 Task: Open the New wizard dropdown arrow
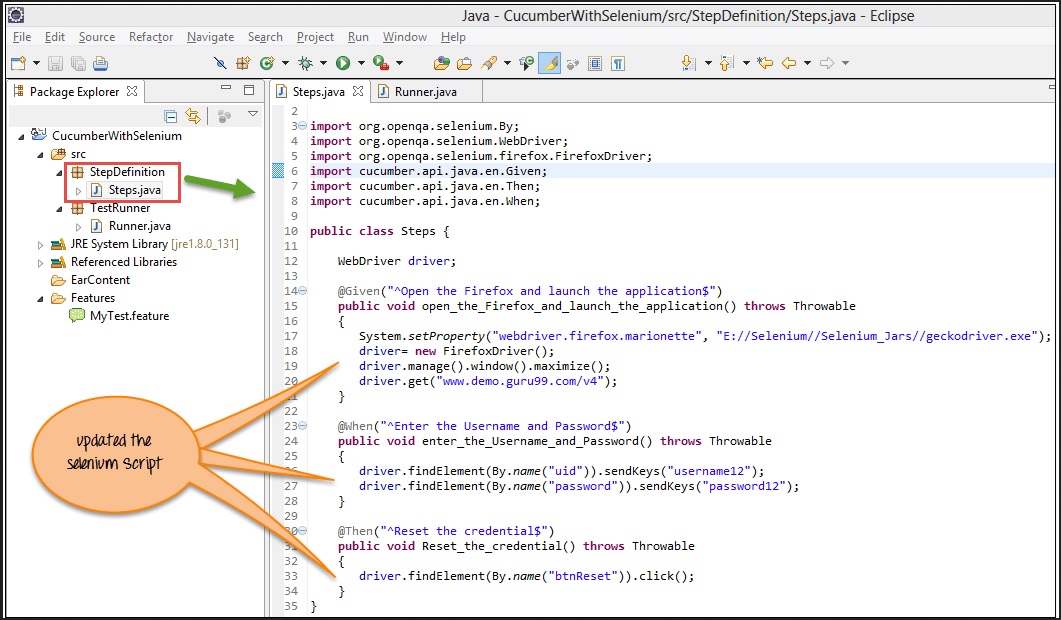37,64
